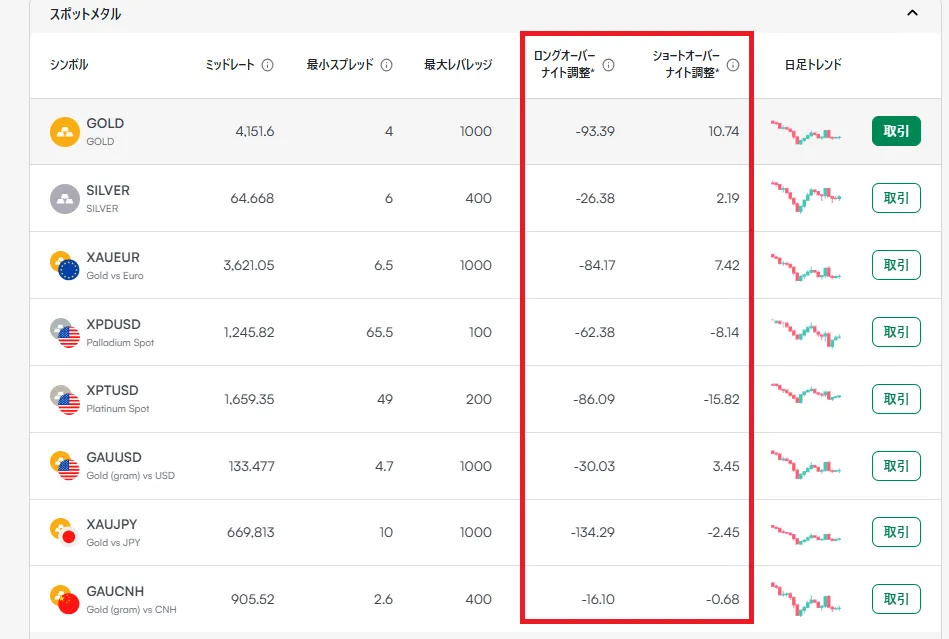Click 取引 button for XPTUSD
Viewport: 949px width, 639px height.
coord(896,399)
